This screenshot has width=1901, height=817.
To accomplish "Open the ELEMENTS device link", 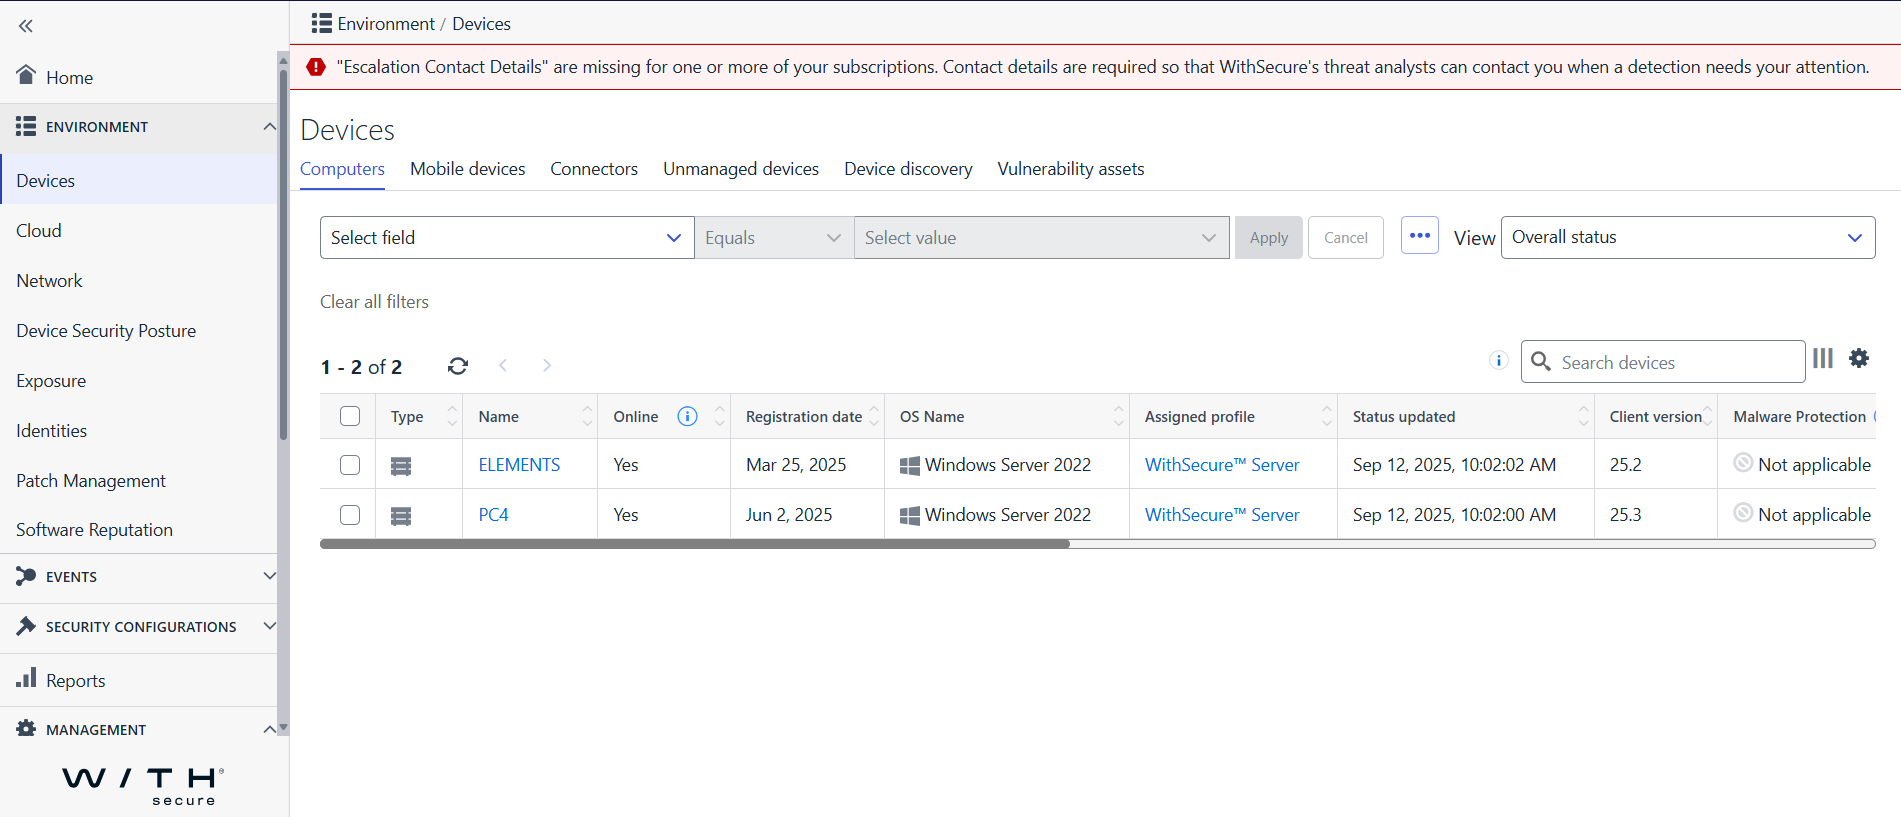I will pos(519,465).
